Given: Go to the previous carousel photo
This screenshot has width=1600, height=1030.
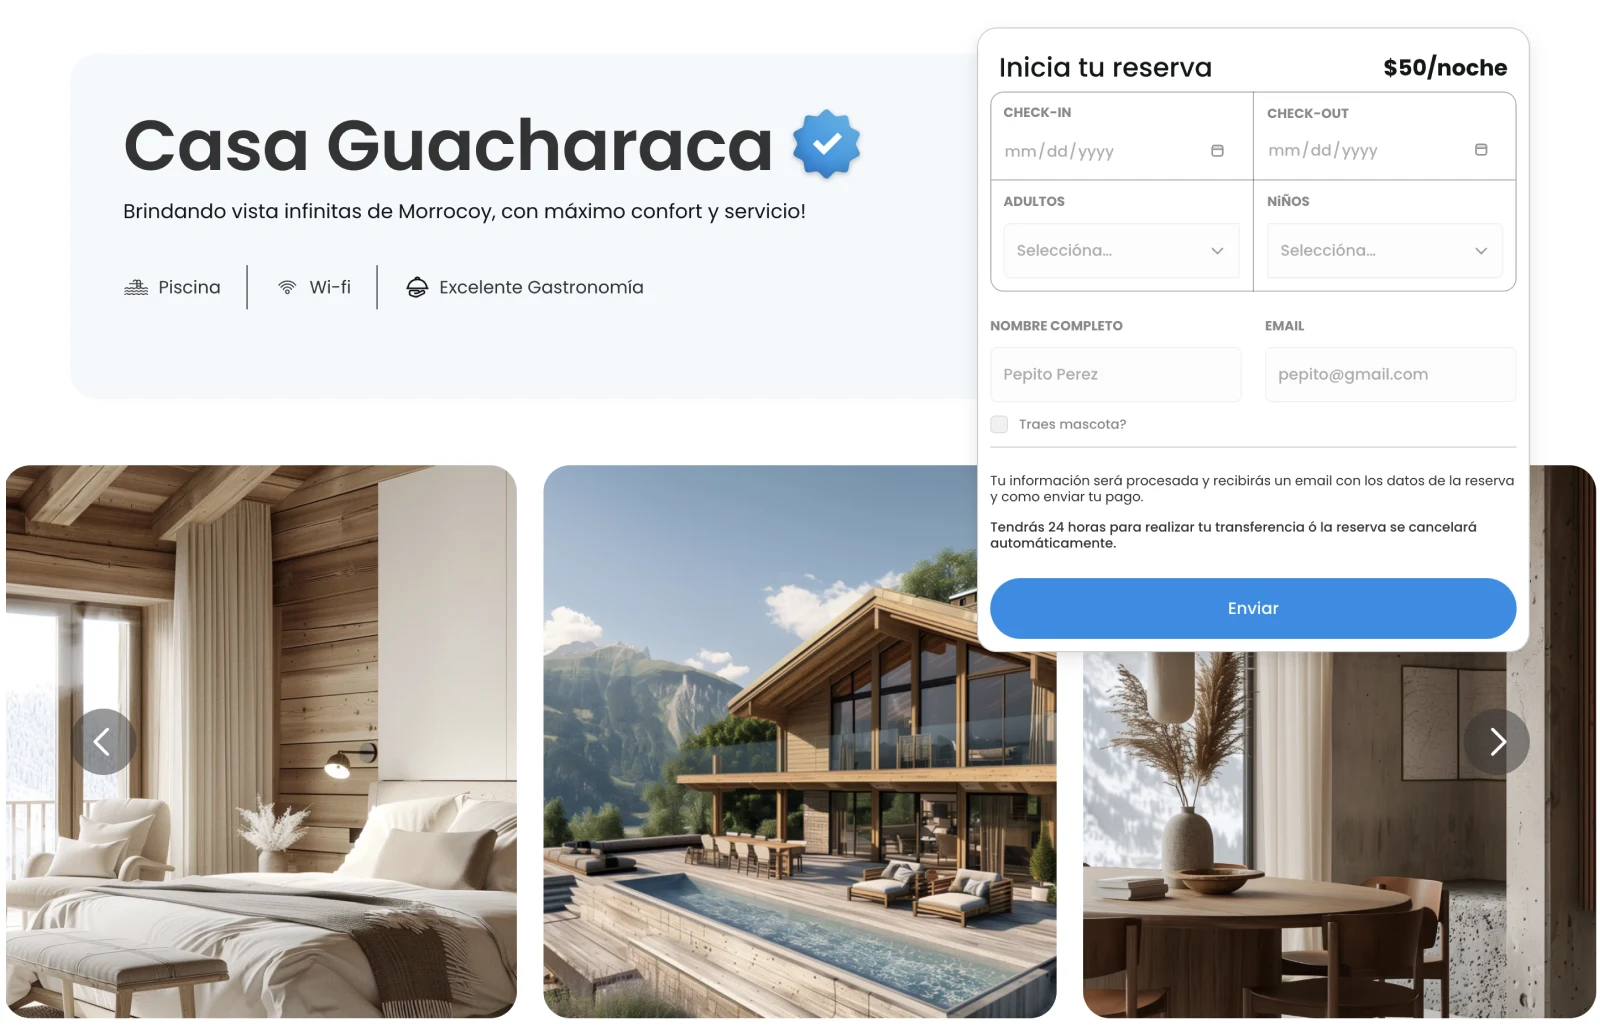Looking at the screenshot, I should click(103, 741).
